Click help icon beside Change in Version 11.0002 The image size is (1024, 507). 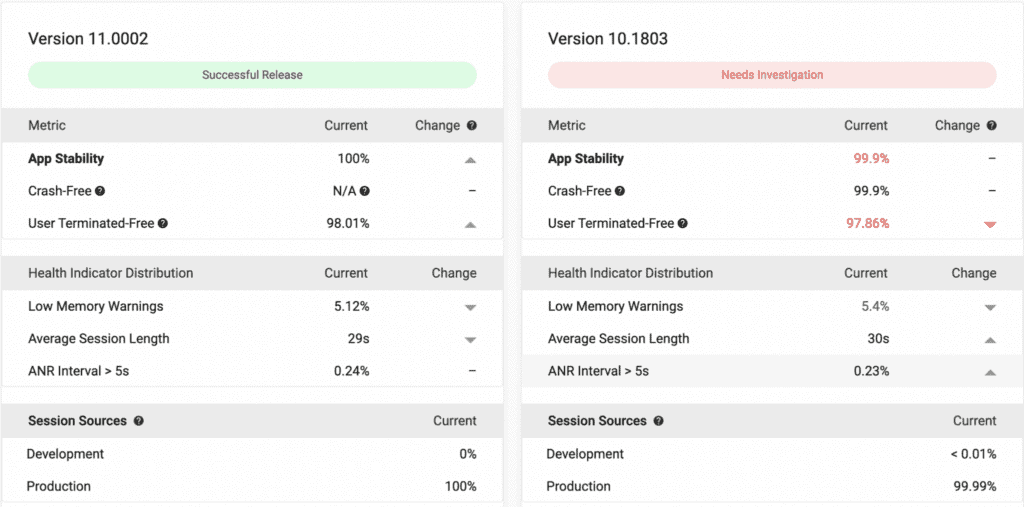pyautogui.click(x=472, y=125)
